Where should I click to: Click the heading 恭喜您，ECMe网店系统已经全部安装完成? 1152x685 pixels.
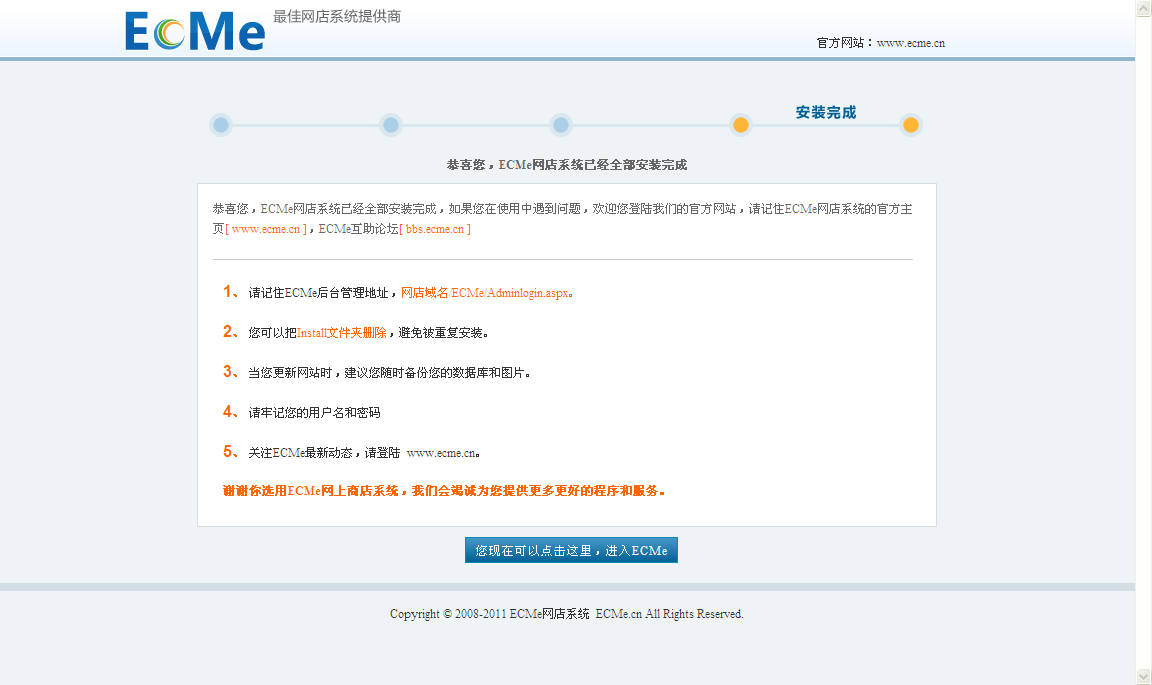point(566,165)
